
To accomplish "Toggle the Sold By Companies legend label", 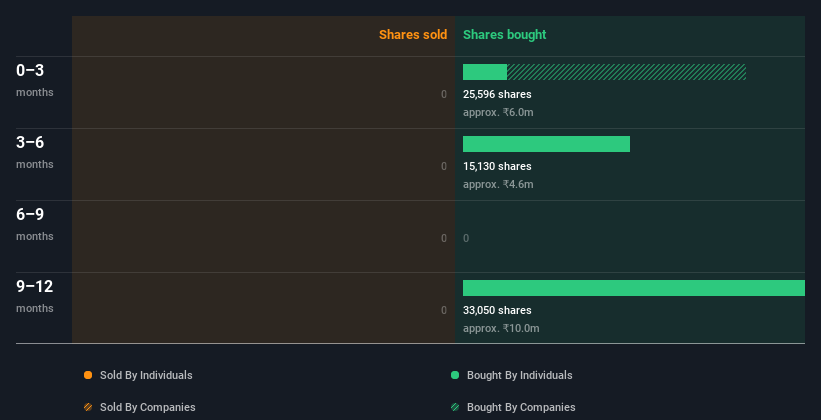I will pos(148,407).
